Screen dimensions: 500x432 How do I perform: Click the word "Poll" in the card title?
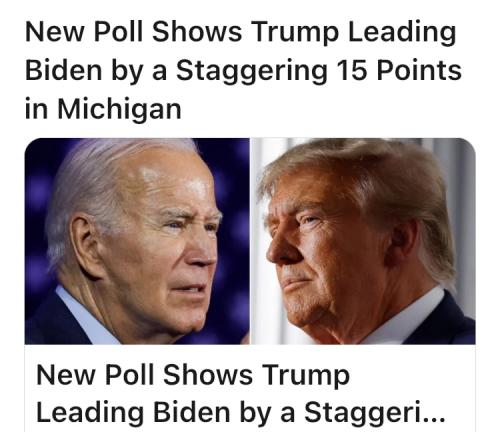[129, 375]
